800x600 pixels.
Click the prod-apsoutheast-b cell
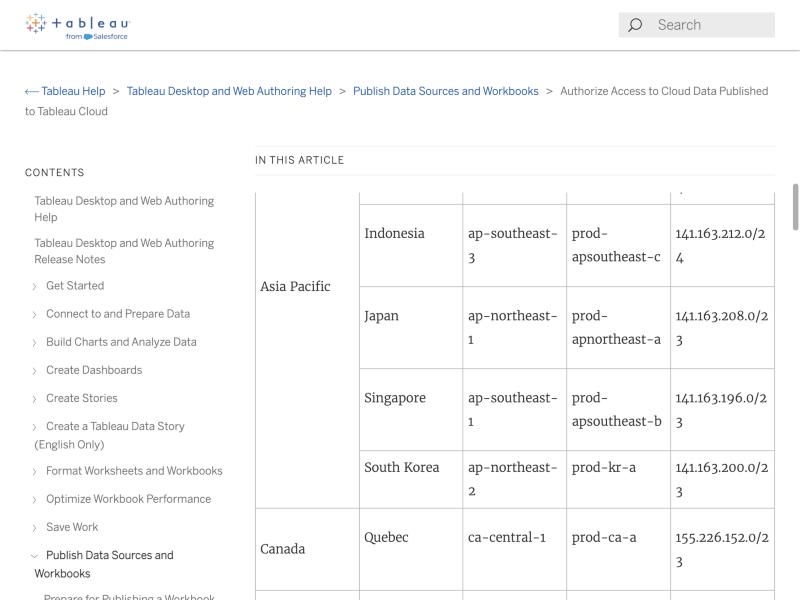(x=618, y=410)
